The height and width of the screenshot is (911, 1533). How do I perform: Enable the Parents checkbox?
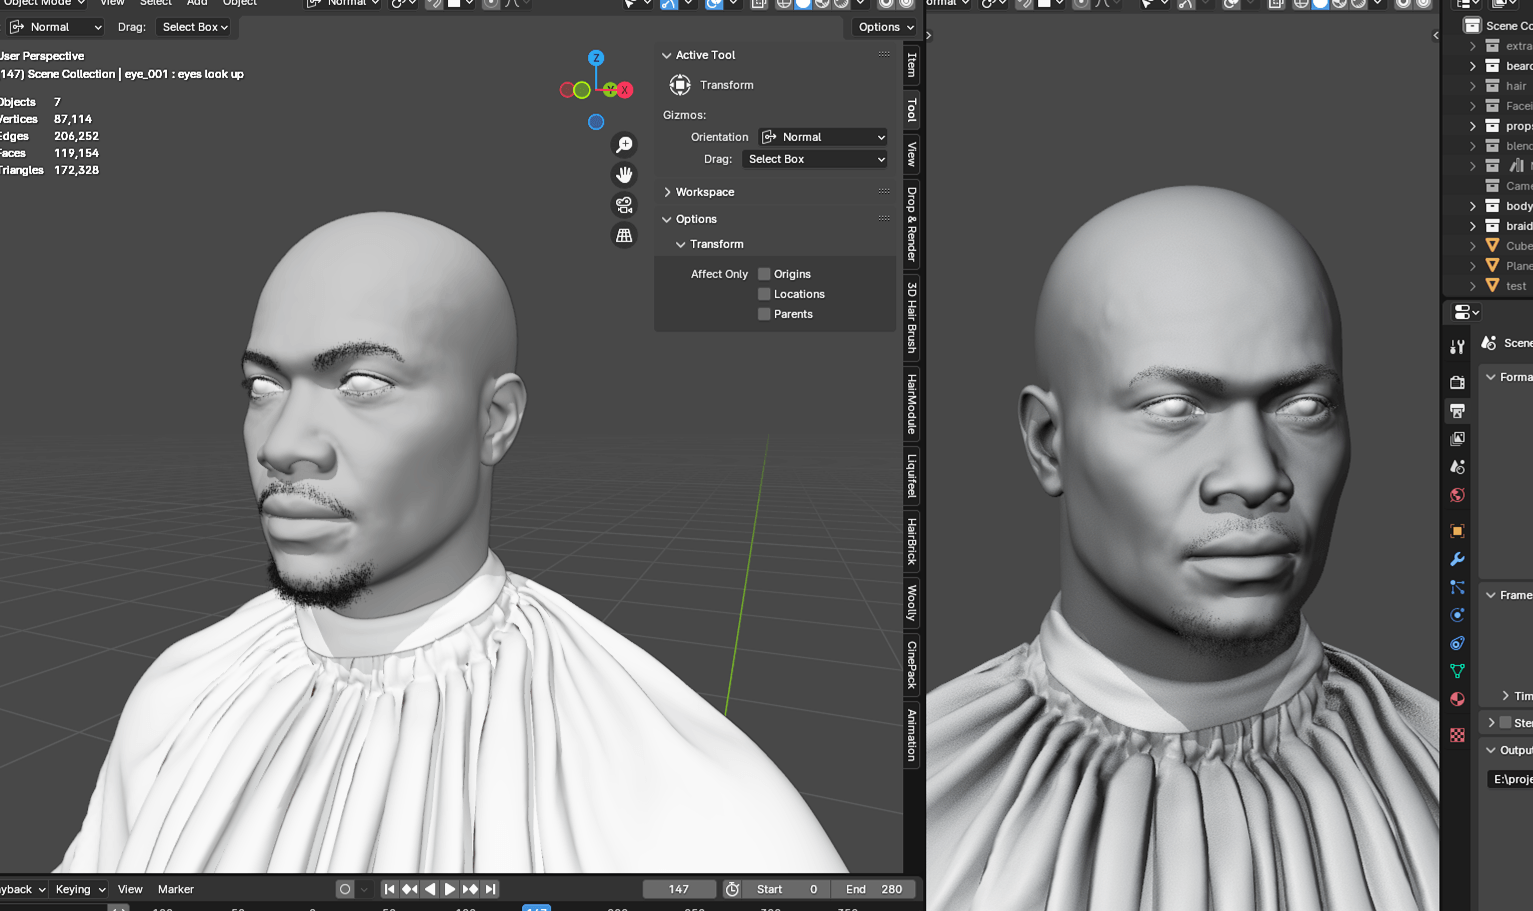coord(763,313)
